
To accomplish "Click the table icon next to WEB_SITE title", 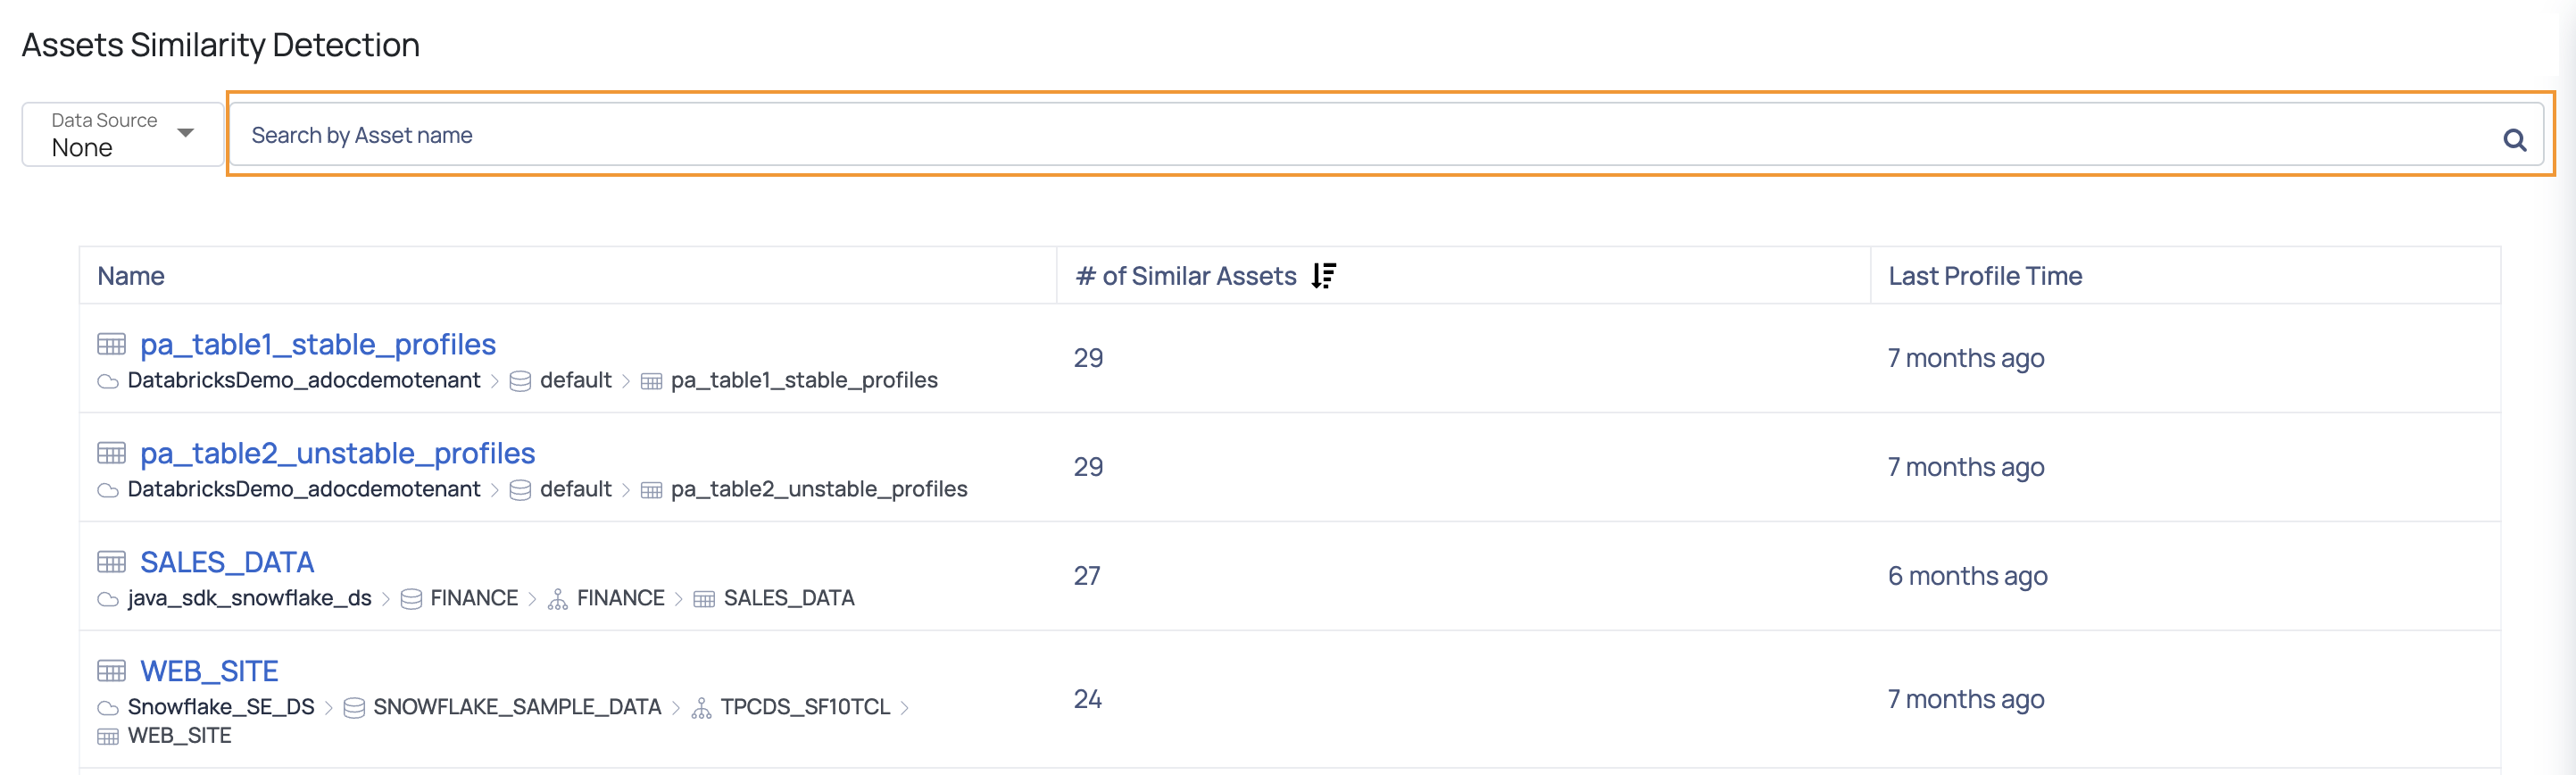I will [111, 670].
